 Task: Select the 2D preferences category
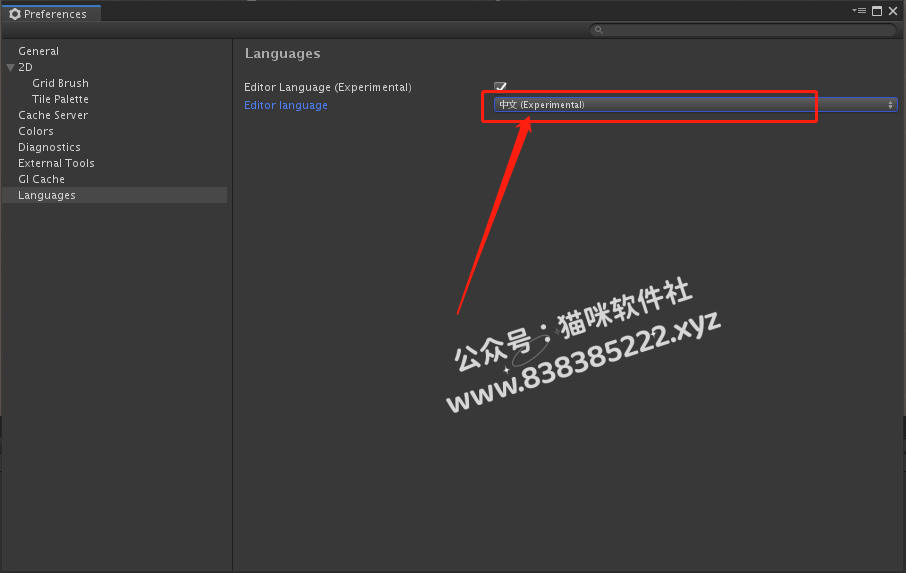[x=25, y=67]
